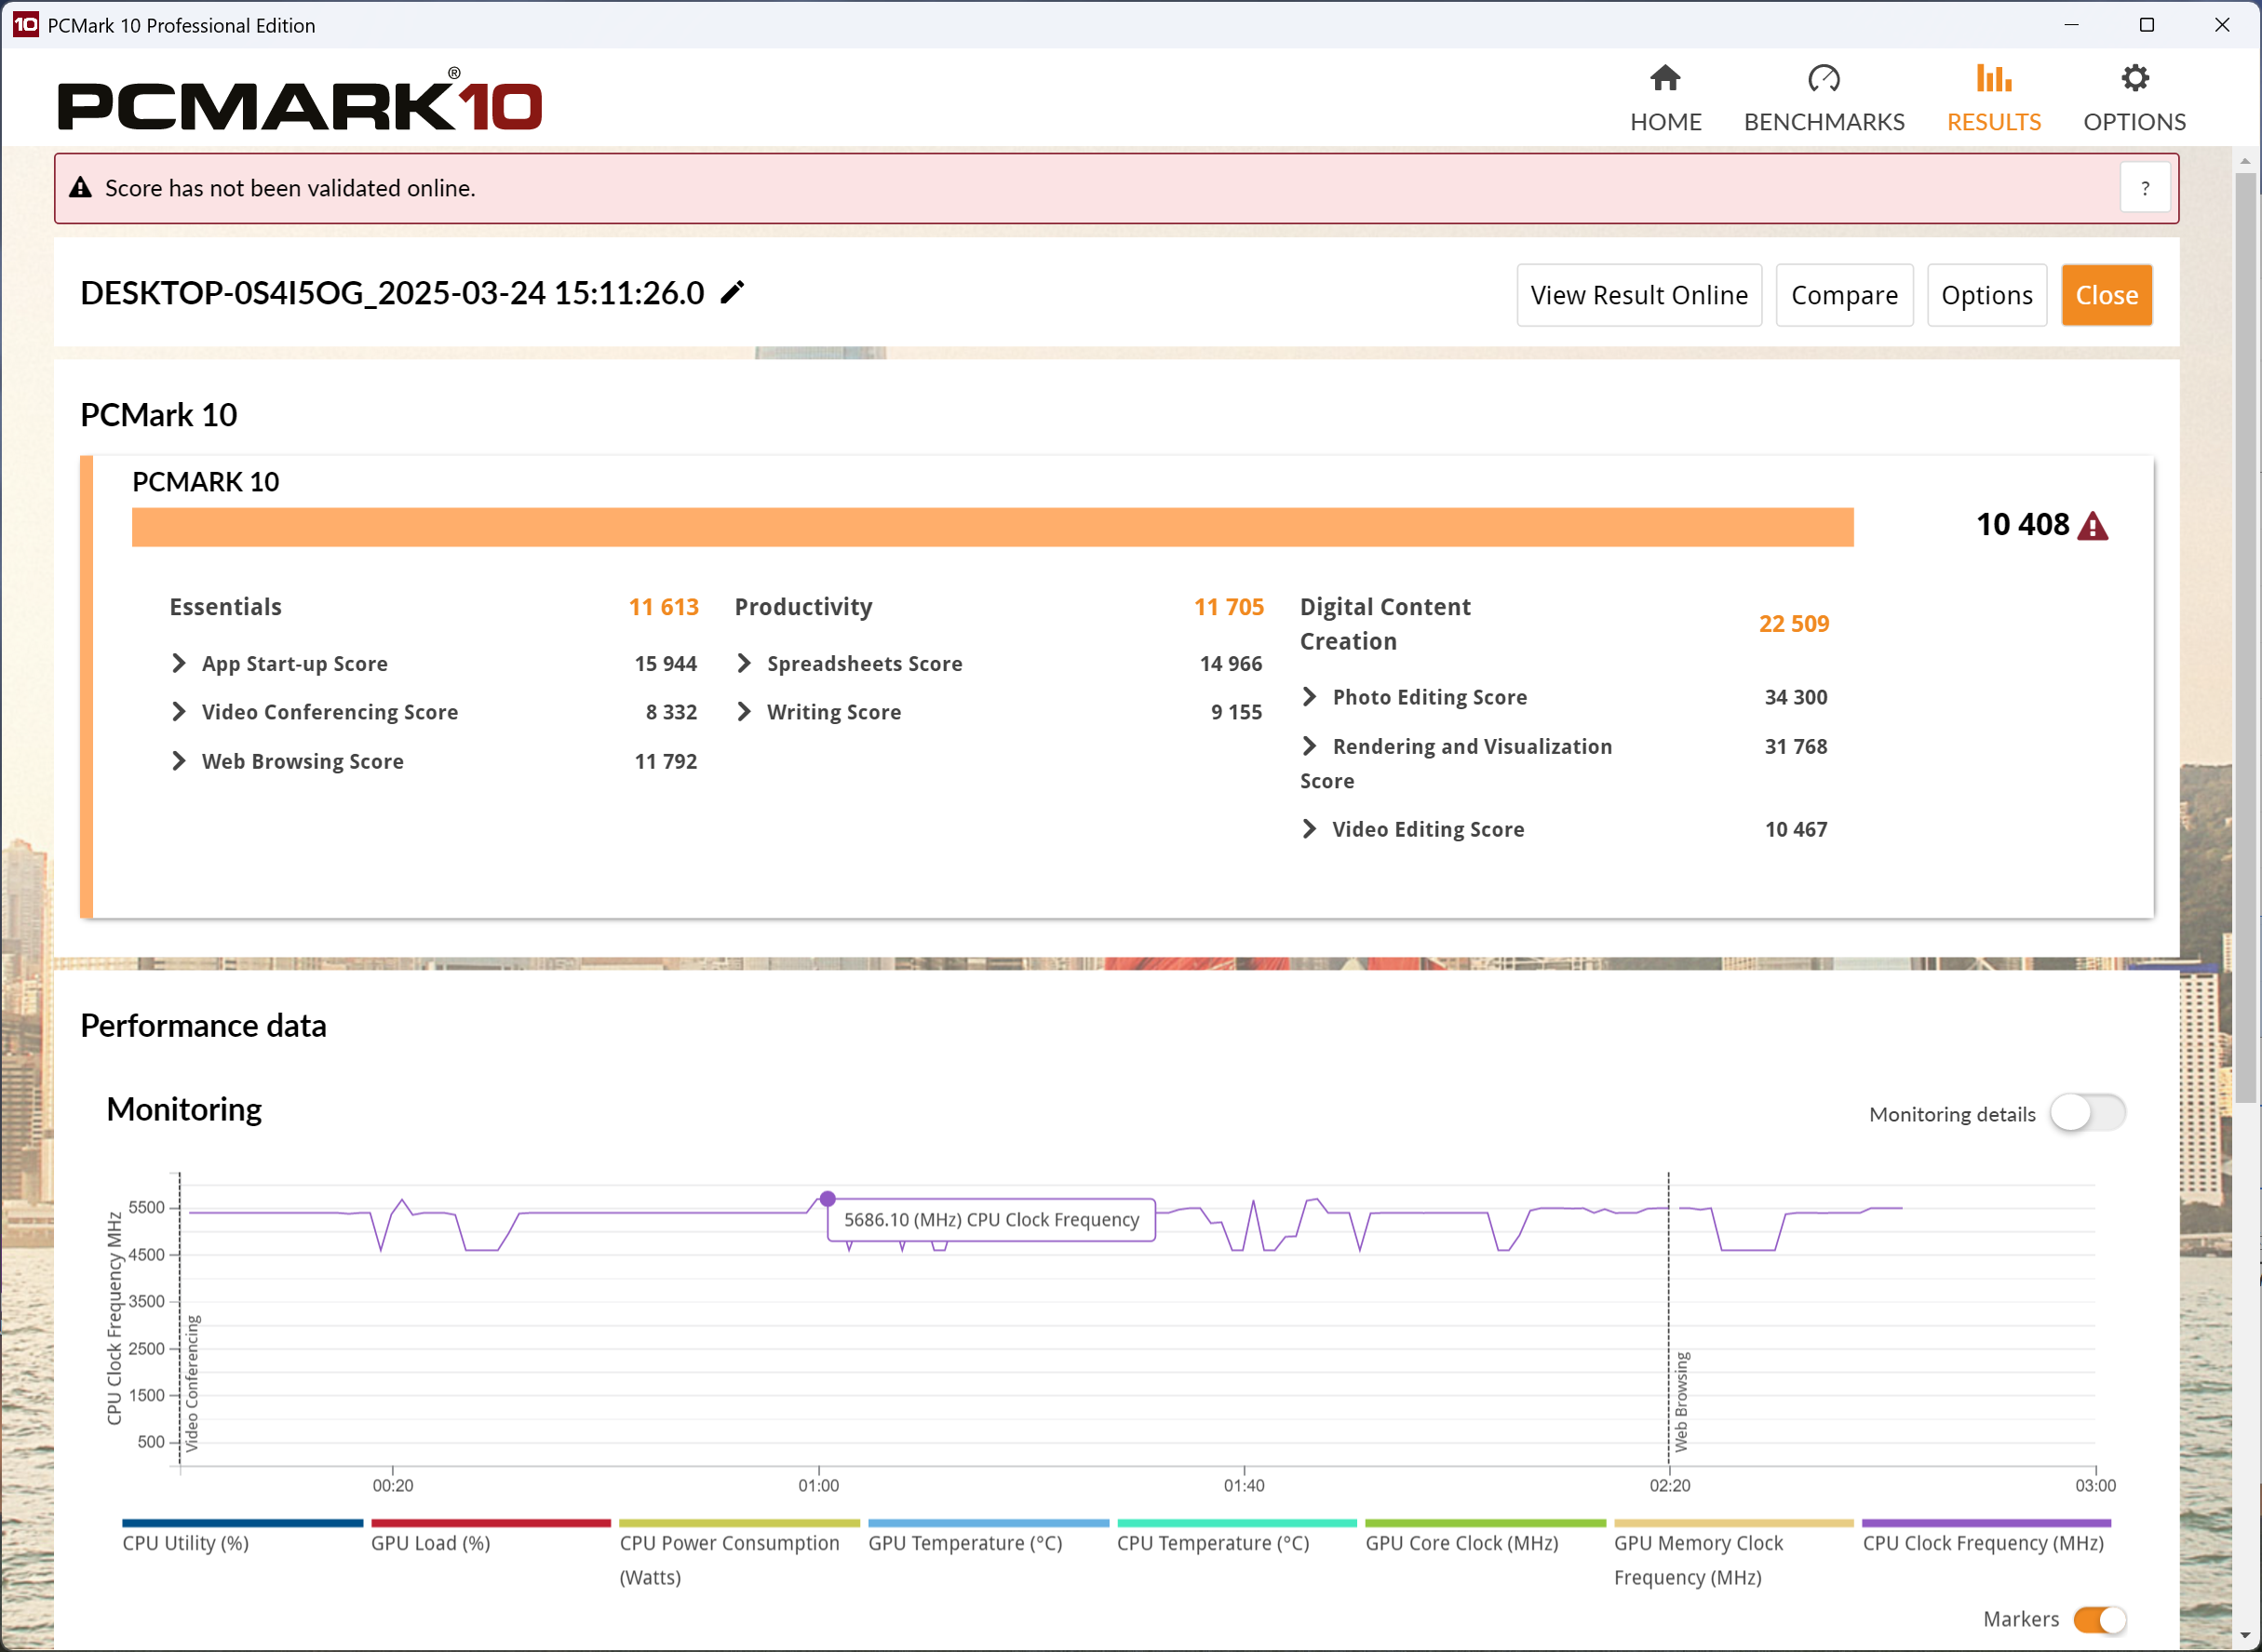2262x1652 pixels.
Task: Click the Digital Content Creation heading
Action: coord(1385,624)
